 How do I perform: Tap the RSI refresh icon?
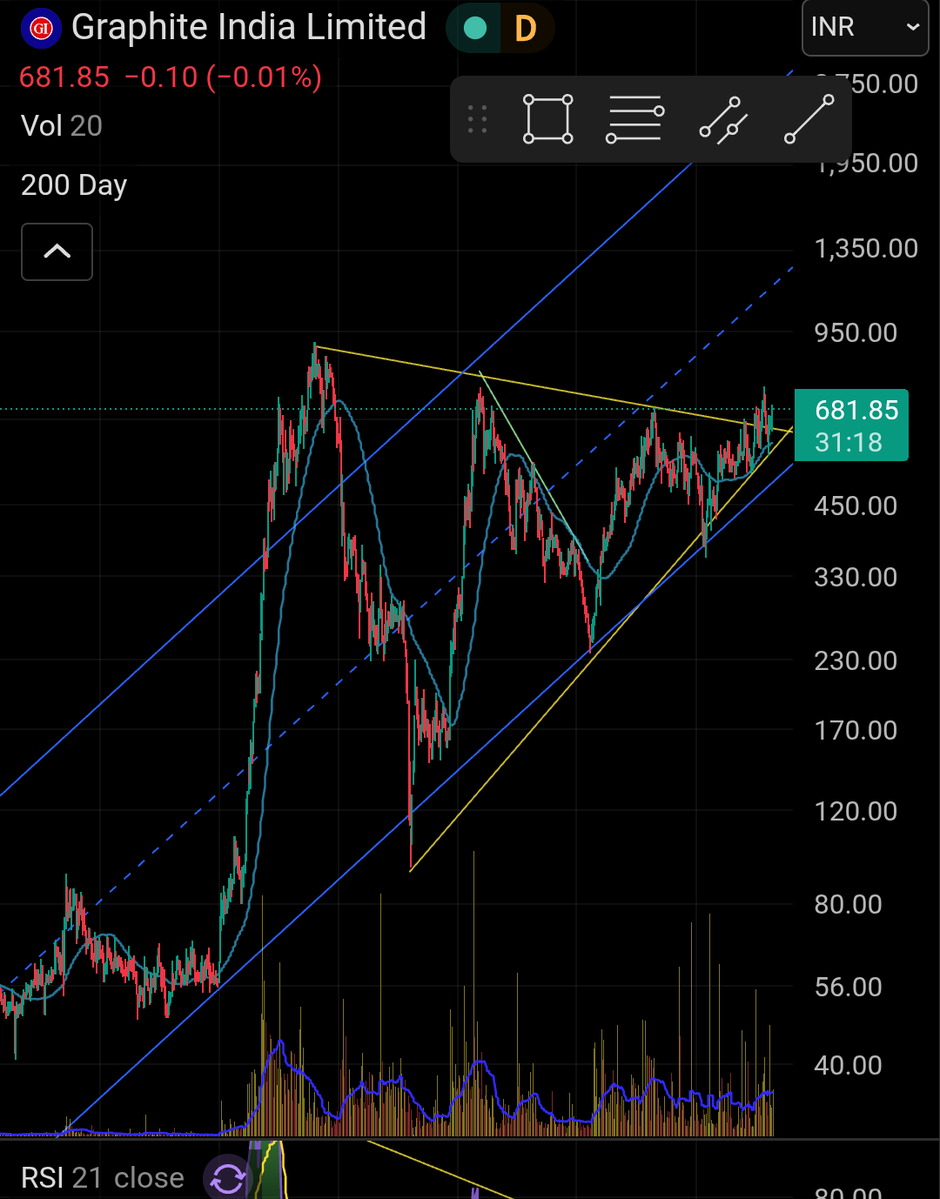click(227, 1180)
